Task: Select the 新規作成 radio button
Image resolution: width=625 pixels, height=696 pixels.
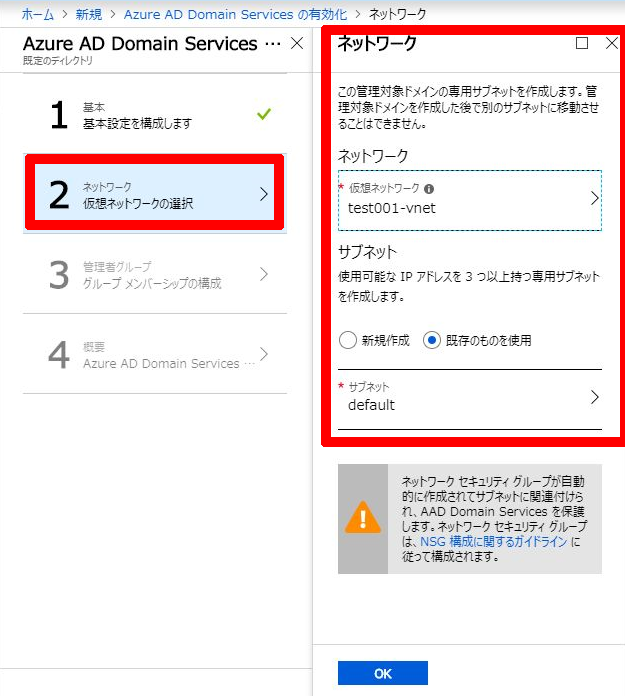Action: [x=348, y=340]
